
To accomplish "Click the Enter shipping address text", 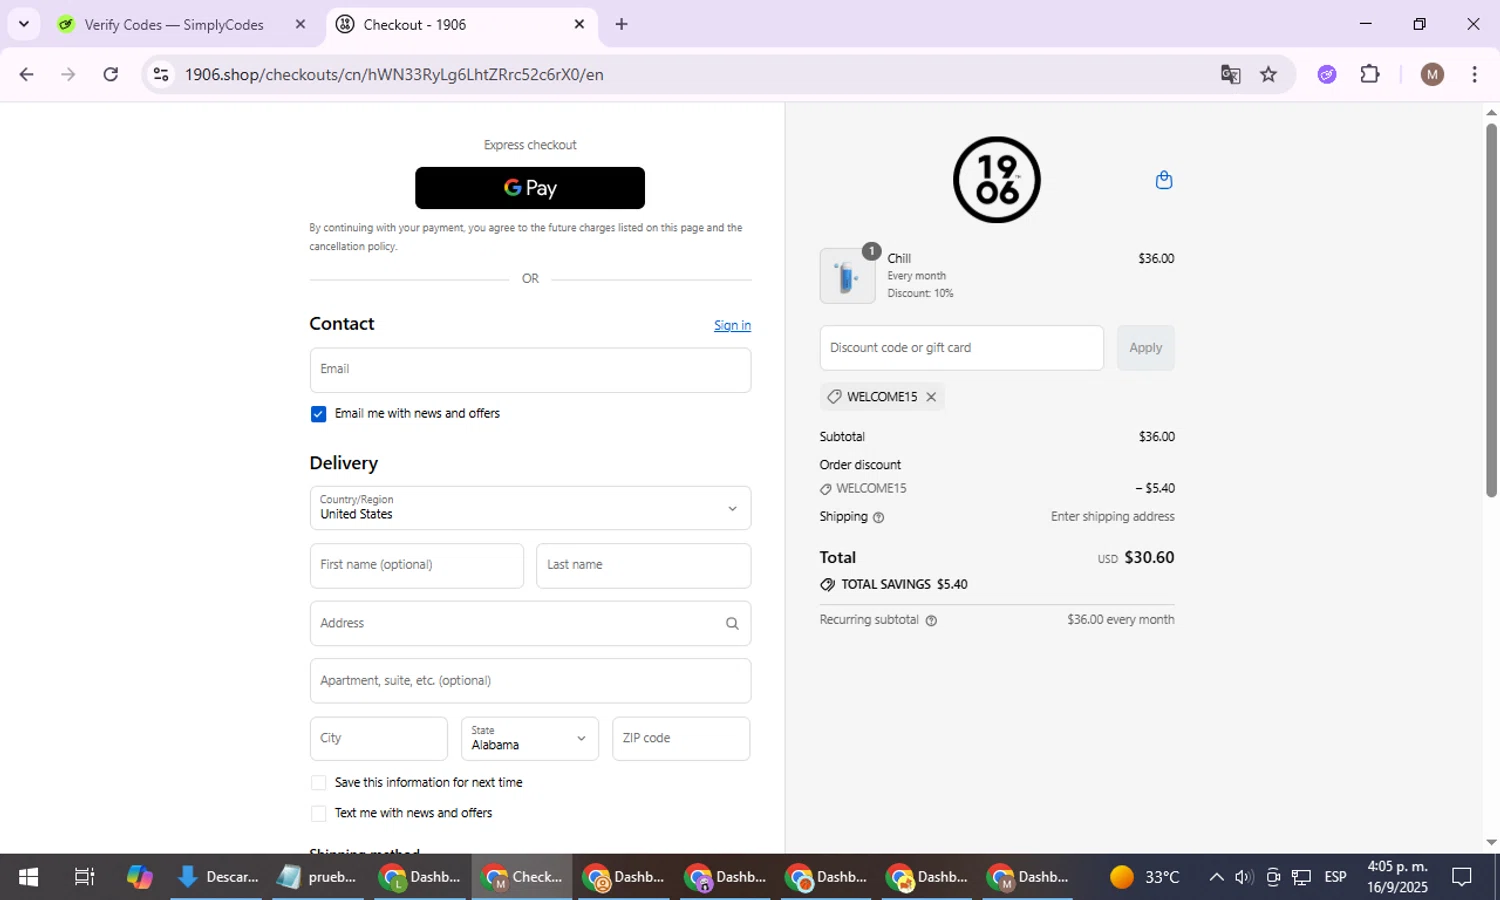I will click(x=1112, y=517).
